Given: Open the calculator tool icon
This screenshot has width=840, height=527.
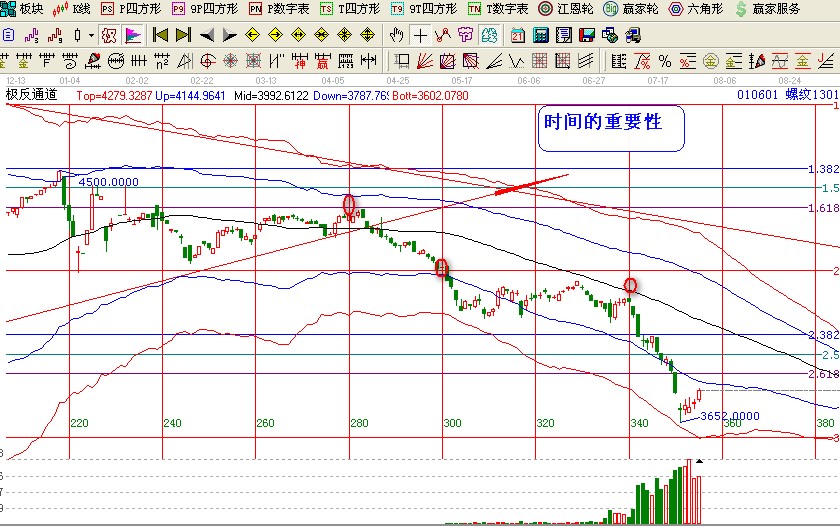Looking at the screenshot, I should click(540, 35).
